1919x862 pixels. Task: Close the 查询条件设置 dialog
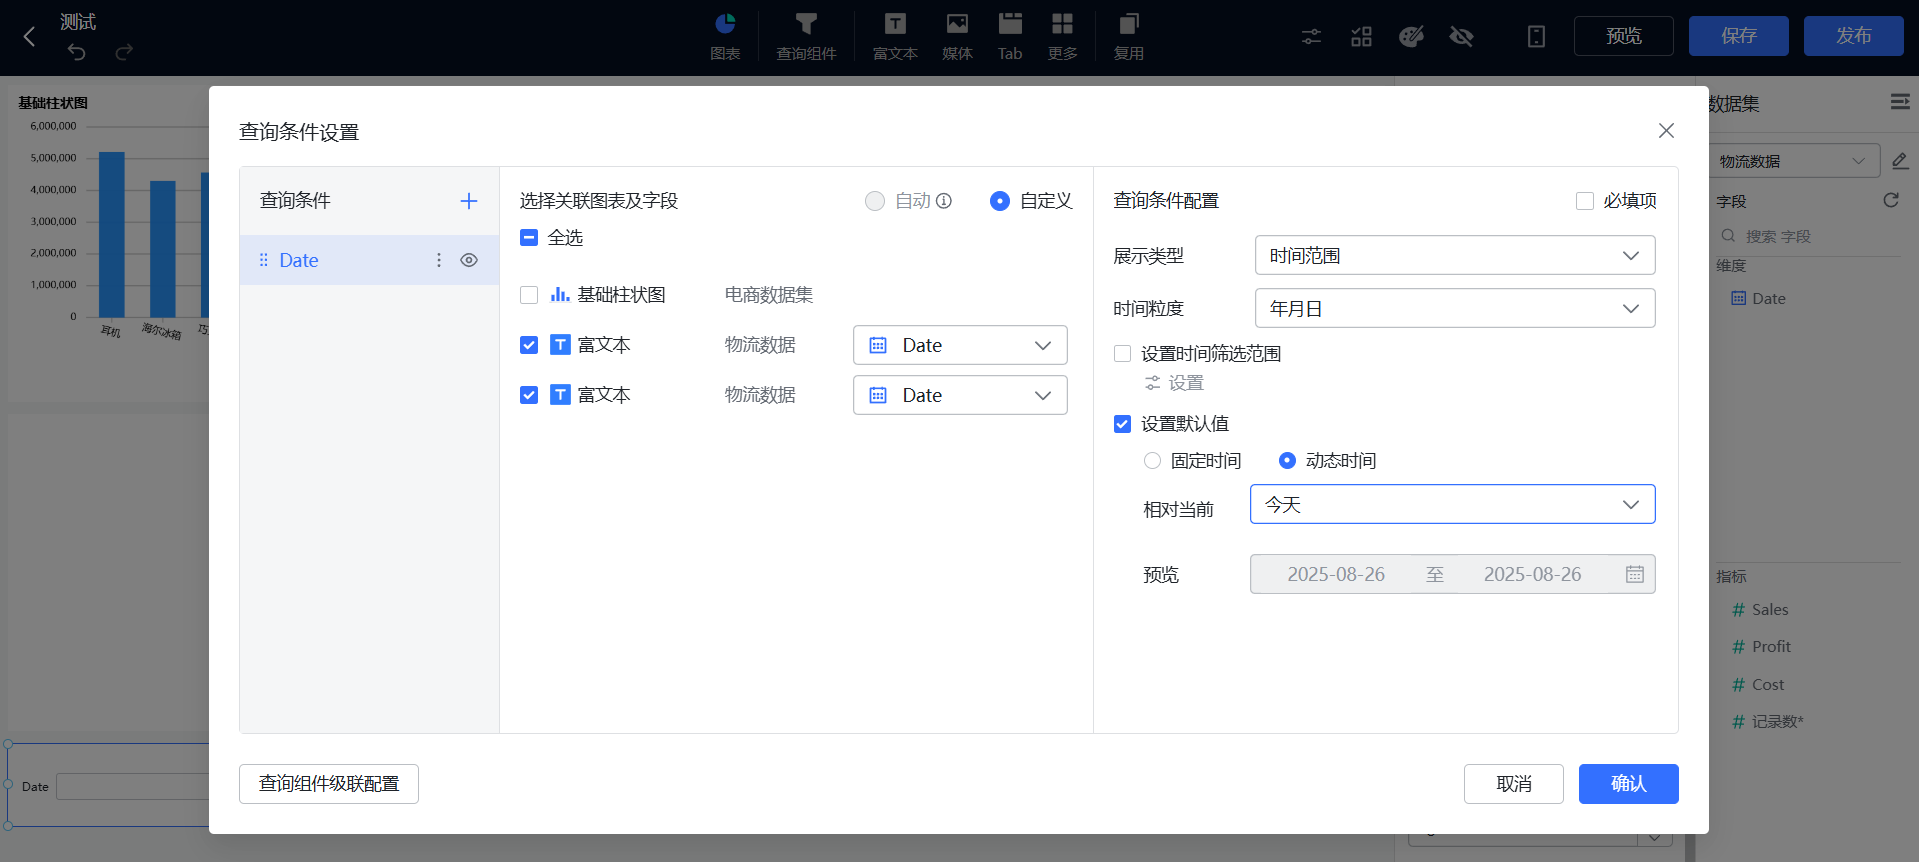pos(1666,131)
